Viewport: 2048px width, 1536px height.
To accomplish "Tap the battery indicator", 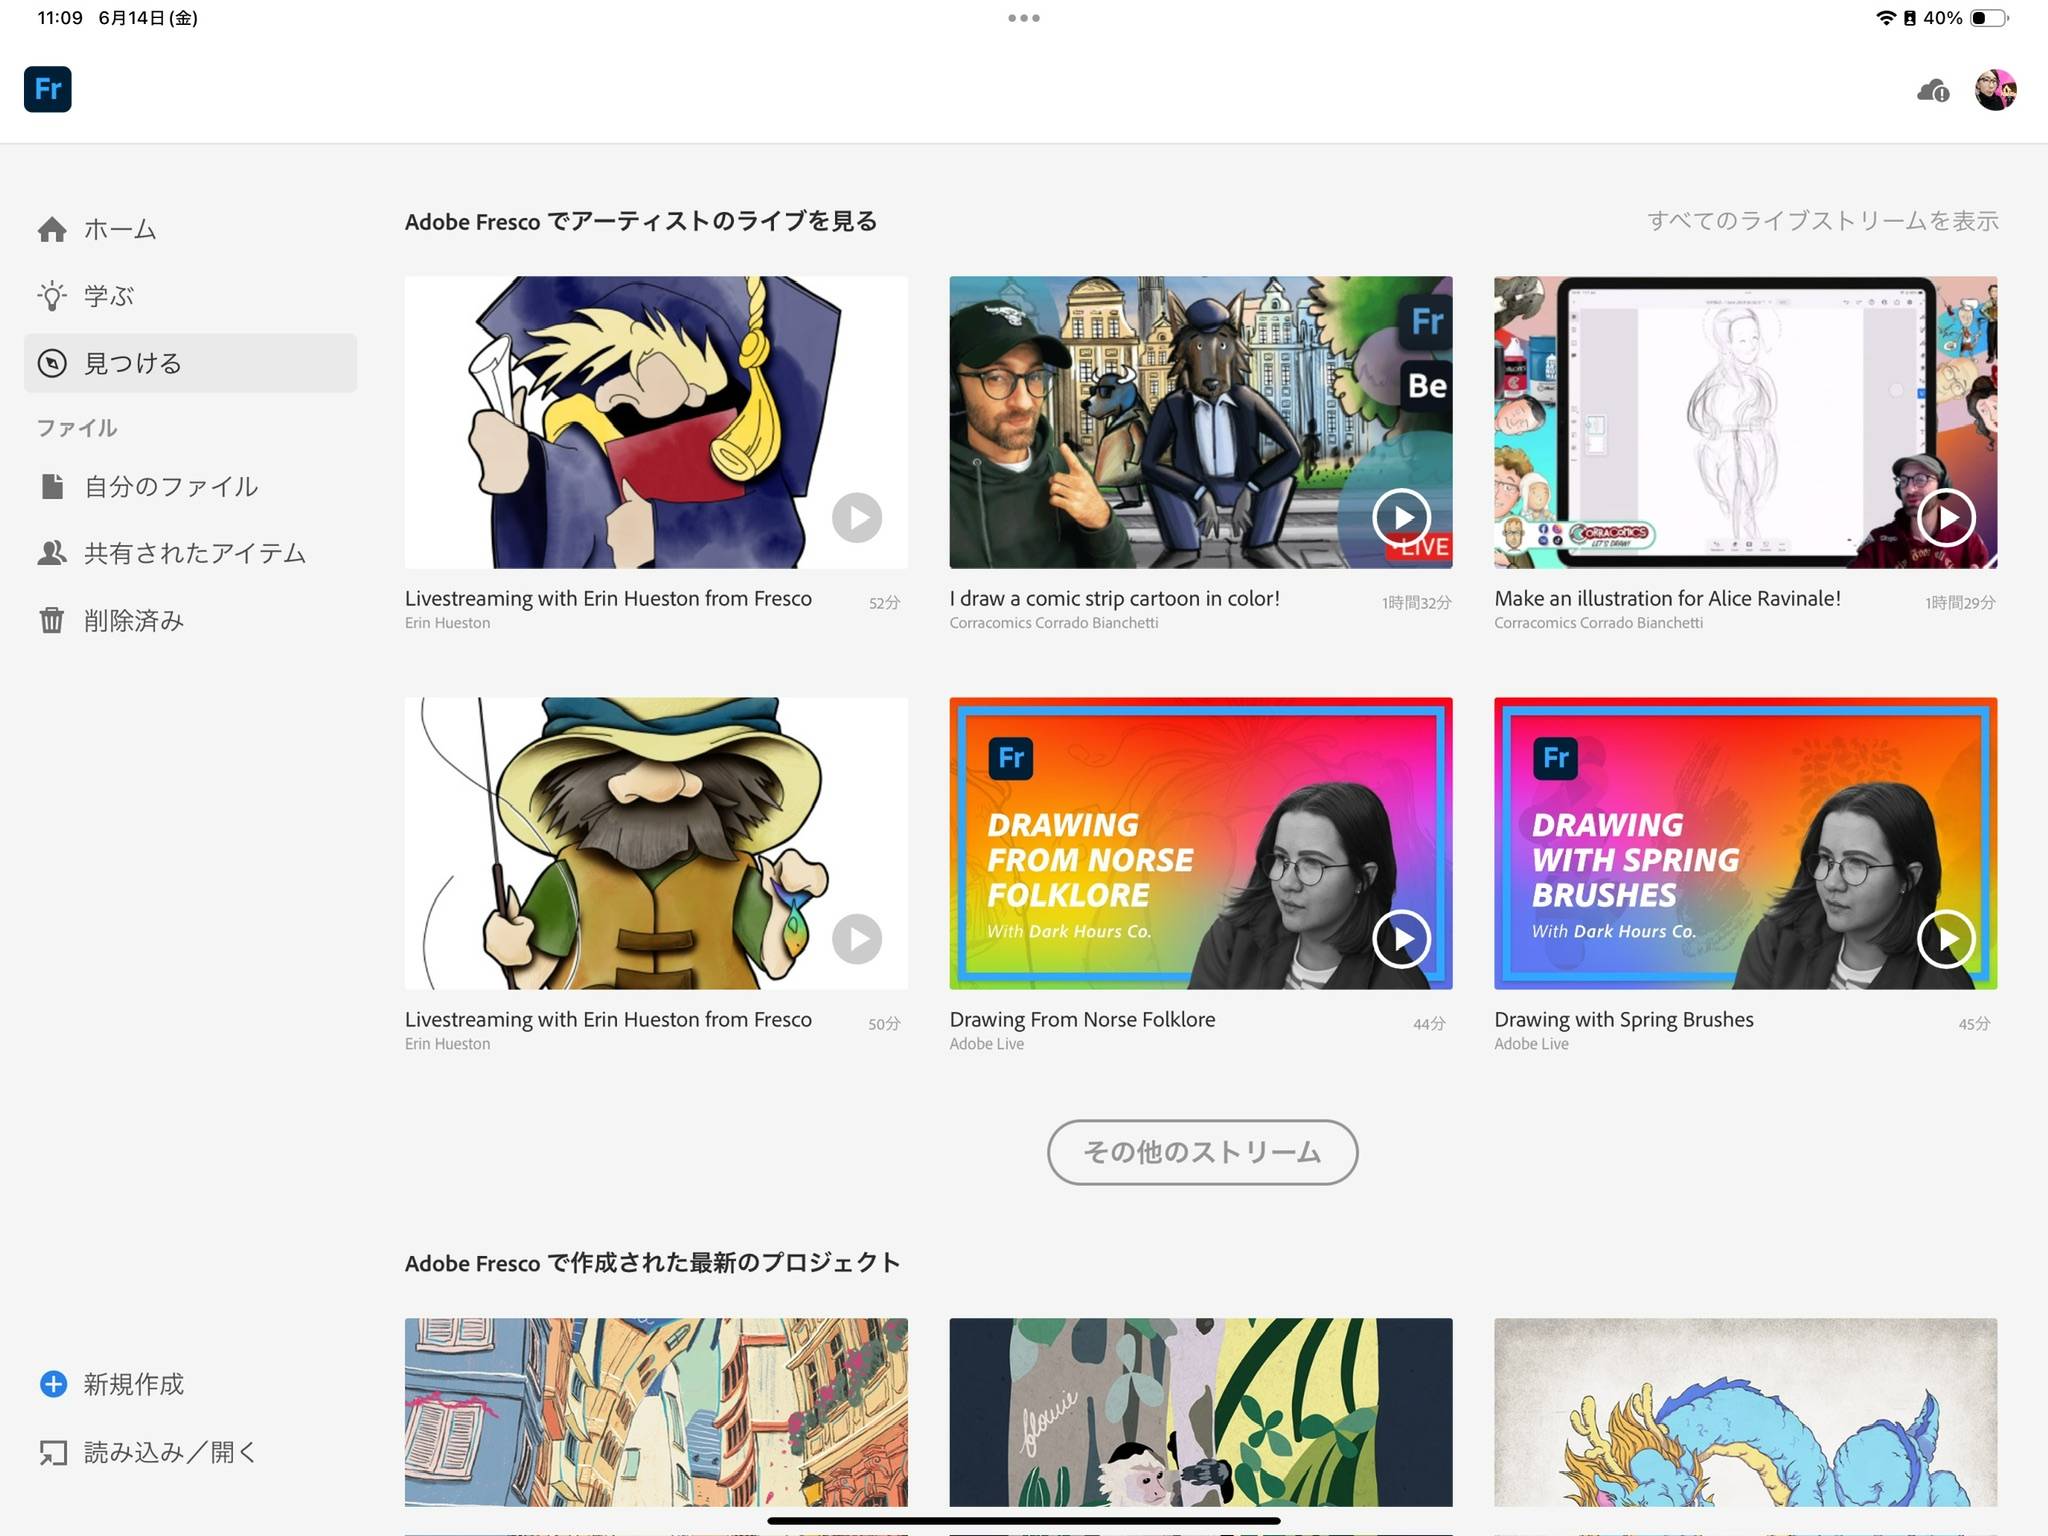I will 1989,18.
